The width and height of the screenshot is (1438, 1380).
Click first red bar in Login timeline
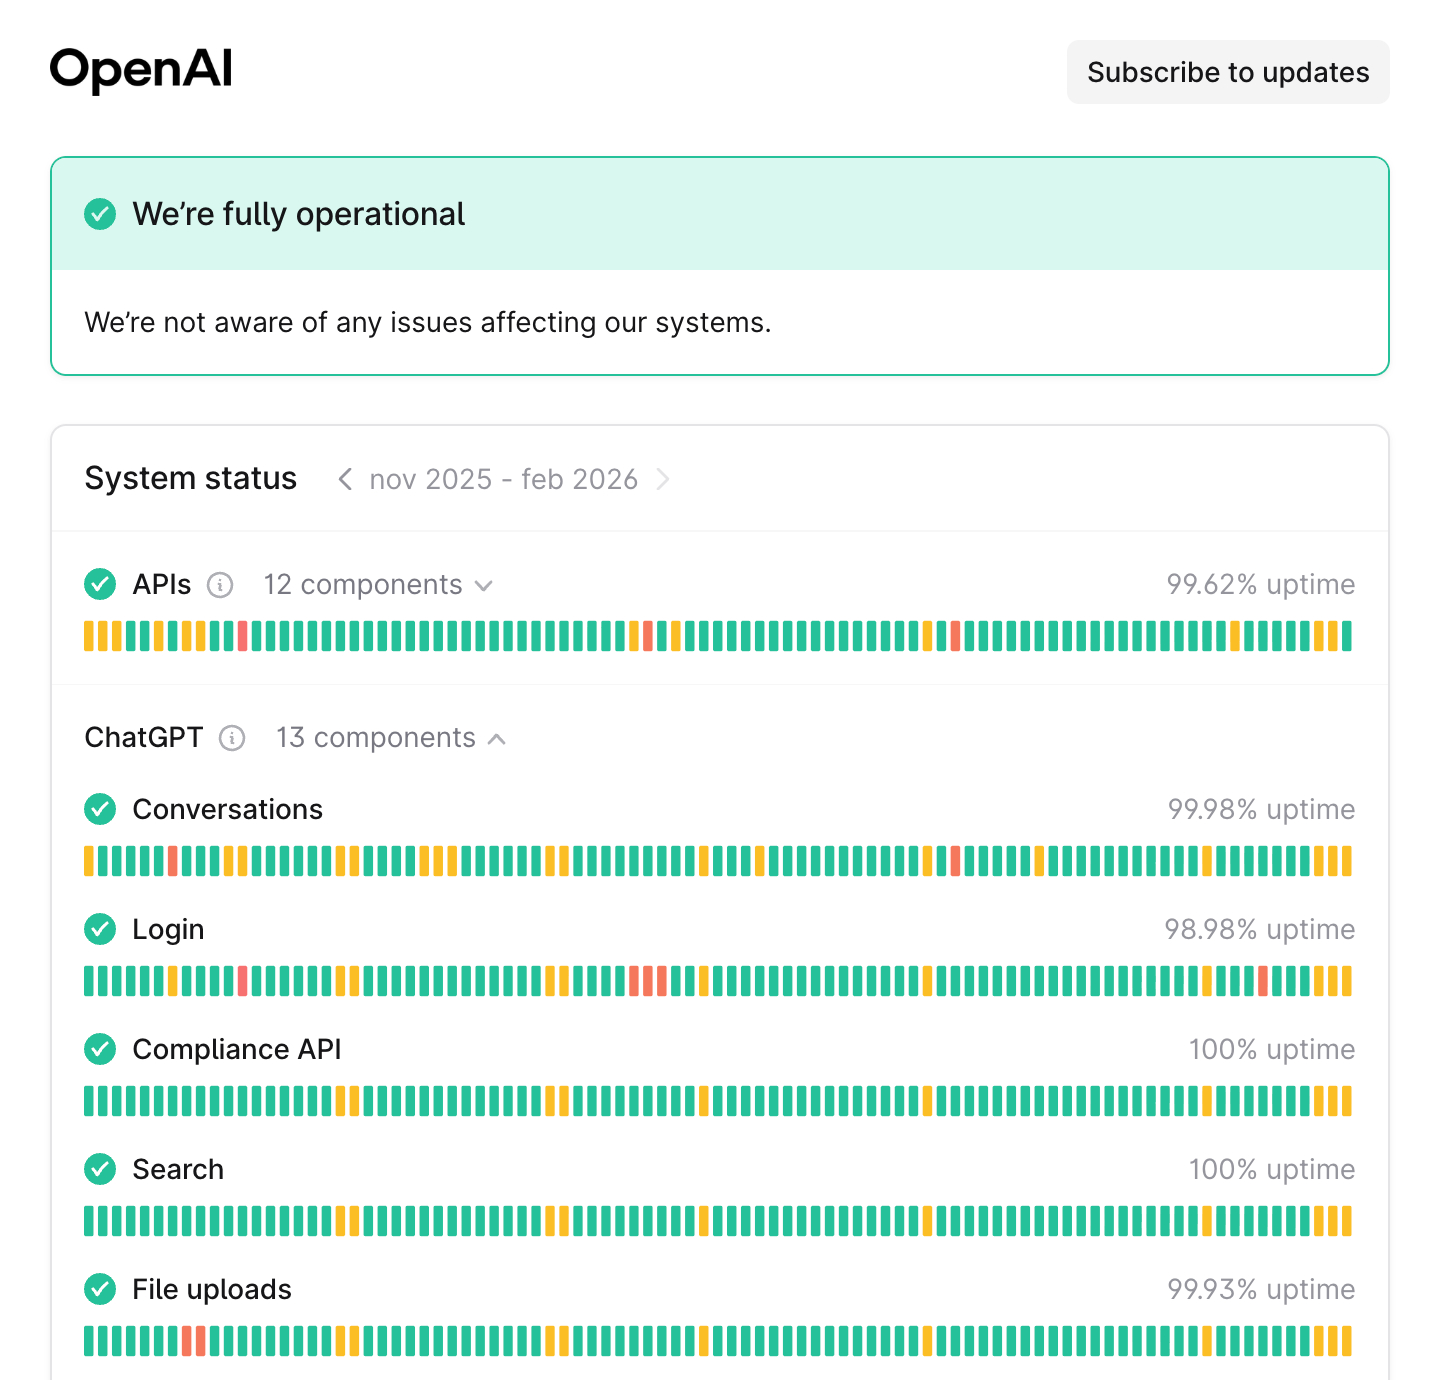point(243,981)
